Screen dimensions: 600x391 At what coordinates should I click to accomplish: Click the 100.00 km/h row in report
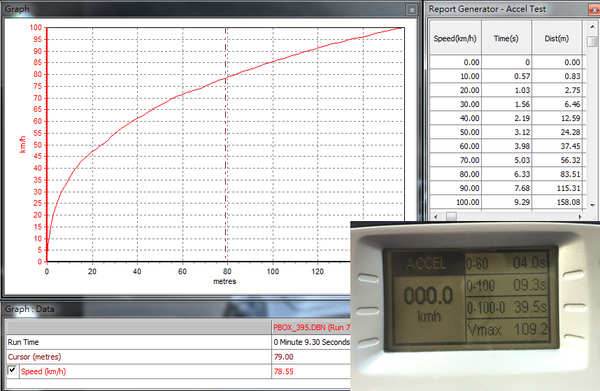507,202
